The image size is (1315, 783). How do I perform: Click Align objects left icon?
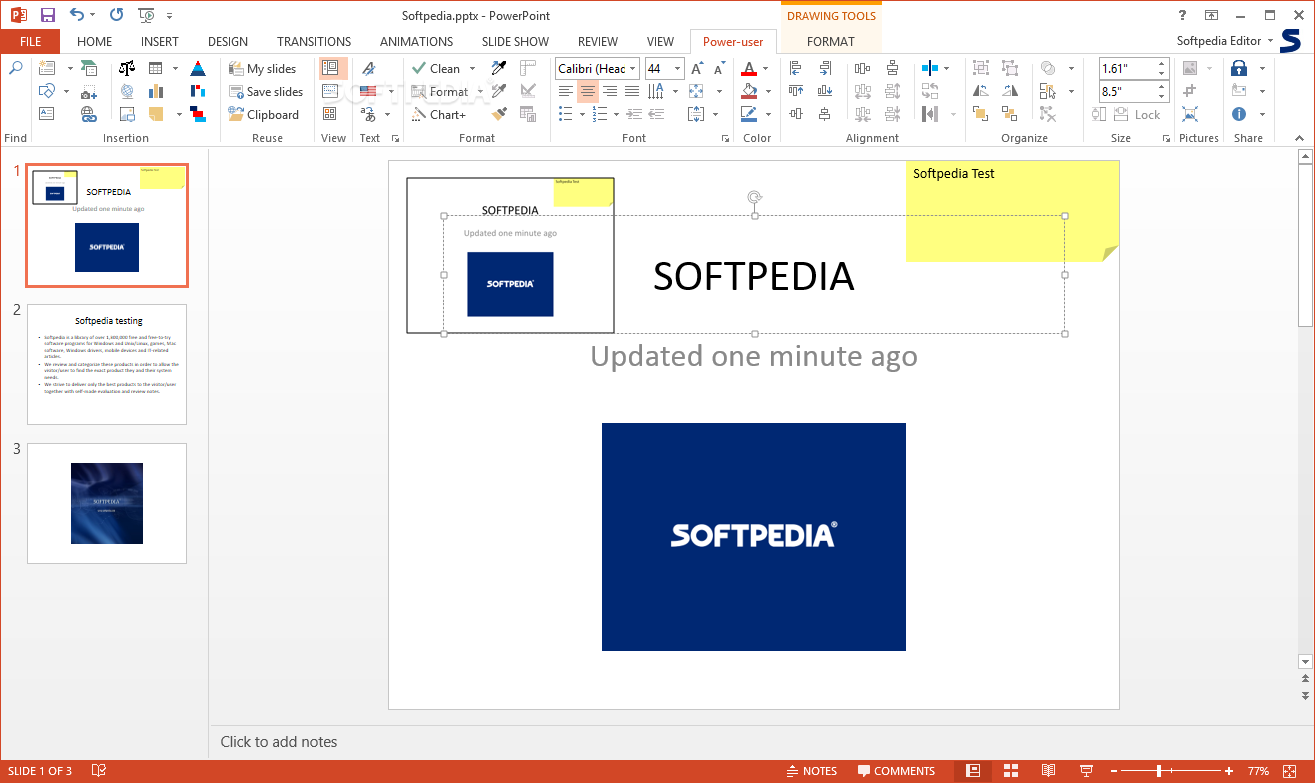[x=796, y=68]
